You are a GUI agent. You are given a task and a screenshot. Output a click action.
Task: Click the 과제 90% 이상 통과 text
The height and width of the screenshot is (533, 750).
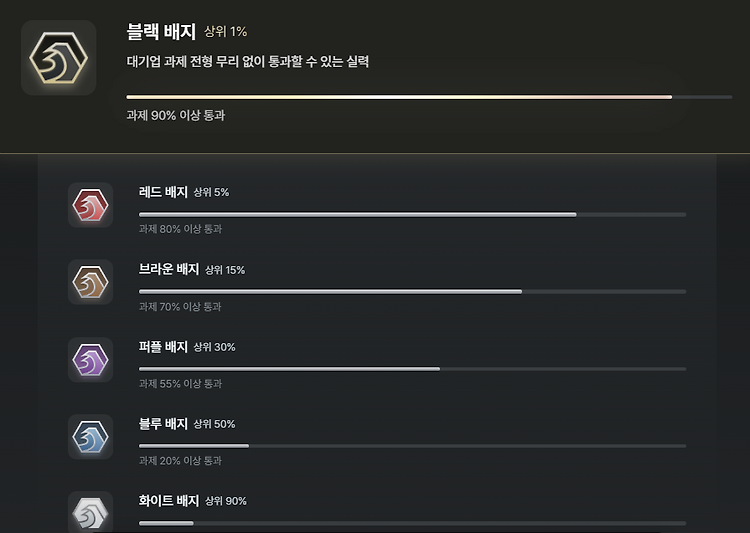(x=176, y=115)
